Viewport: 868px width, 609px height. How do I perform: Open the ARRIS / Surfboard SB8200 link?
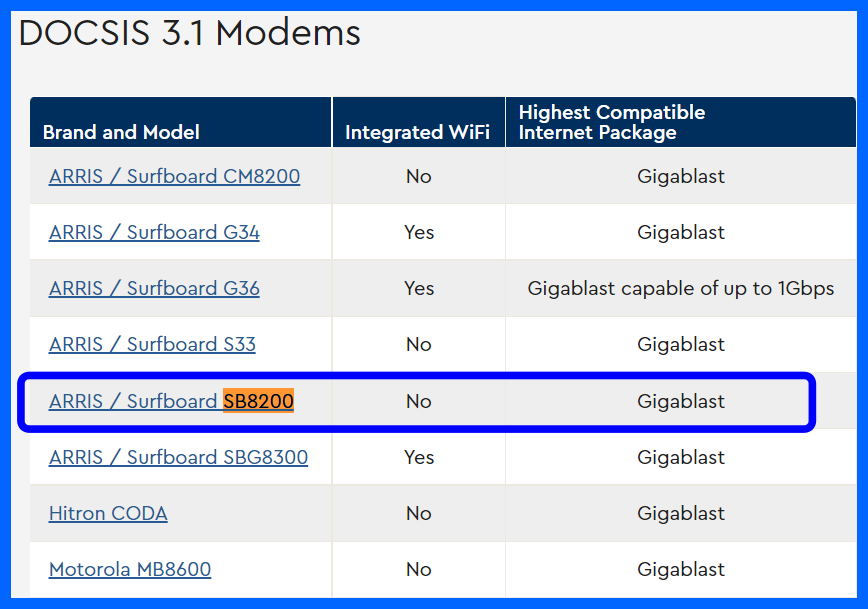171,401
